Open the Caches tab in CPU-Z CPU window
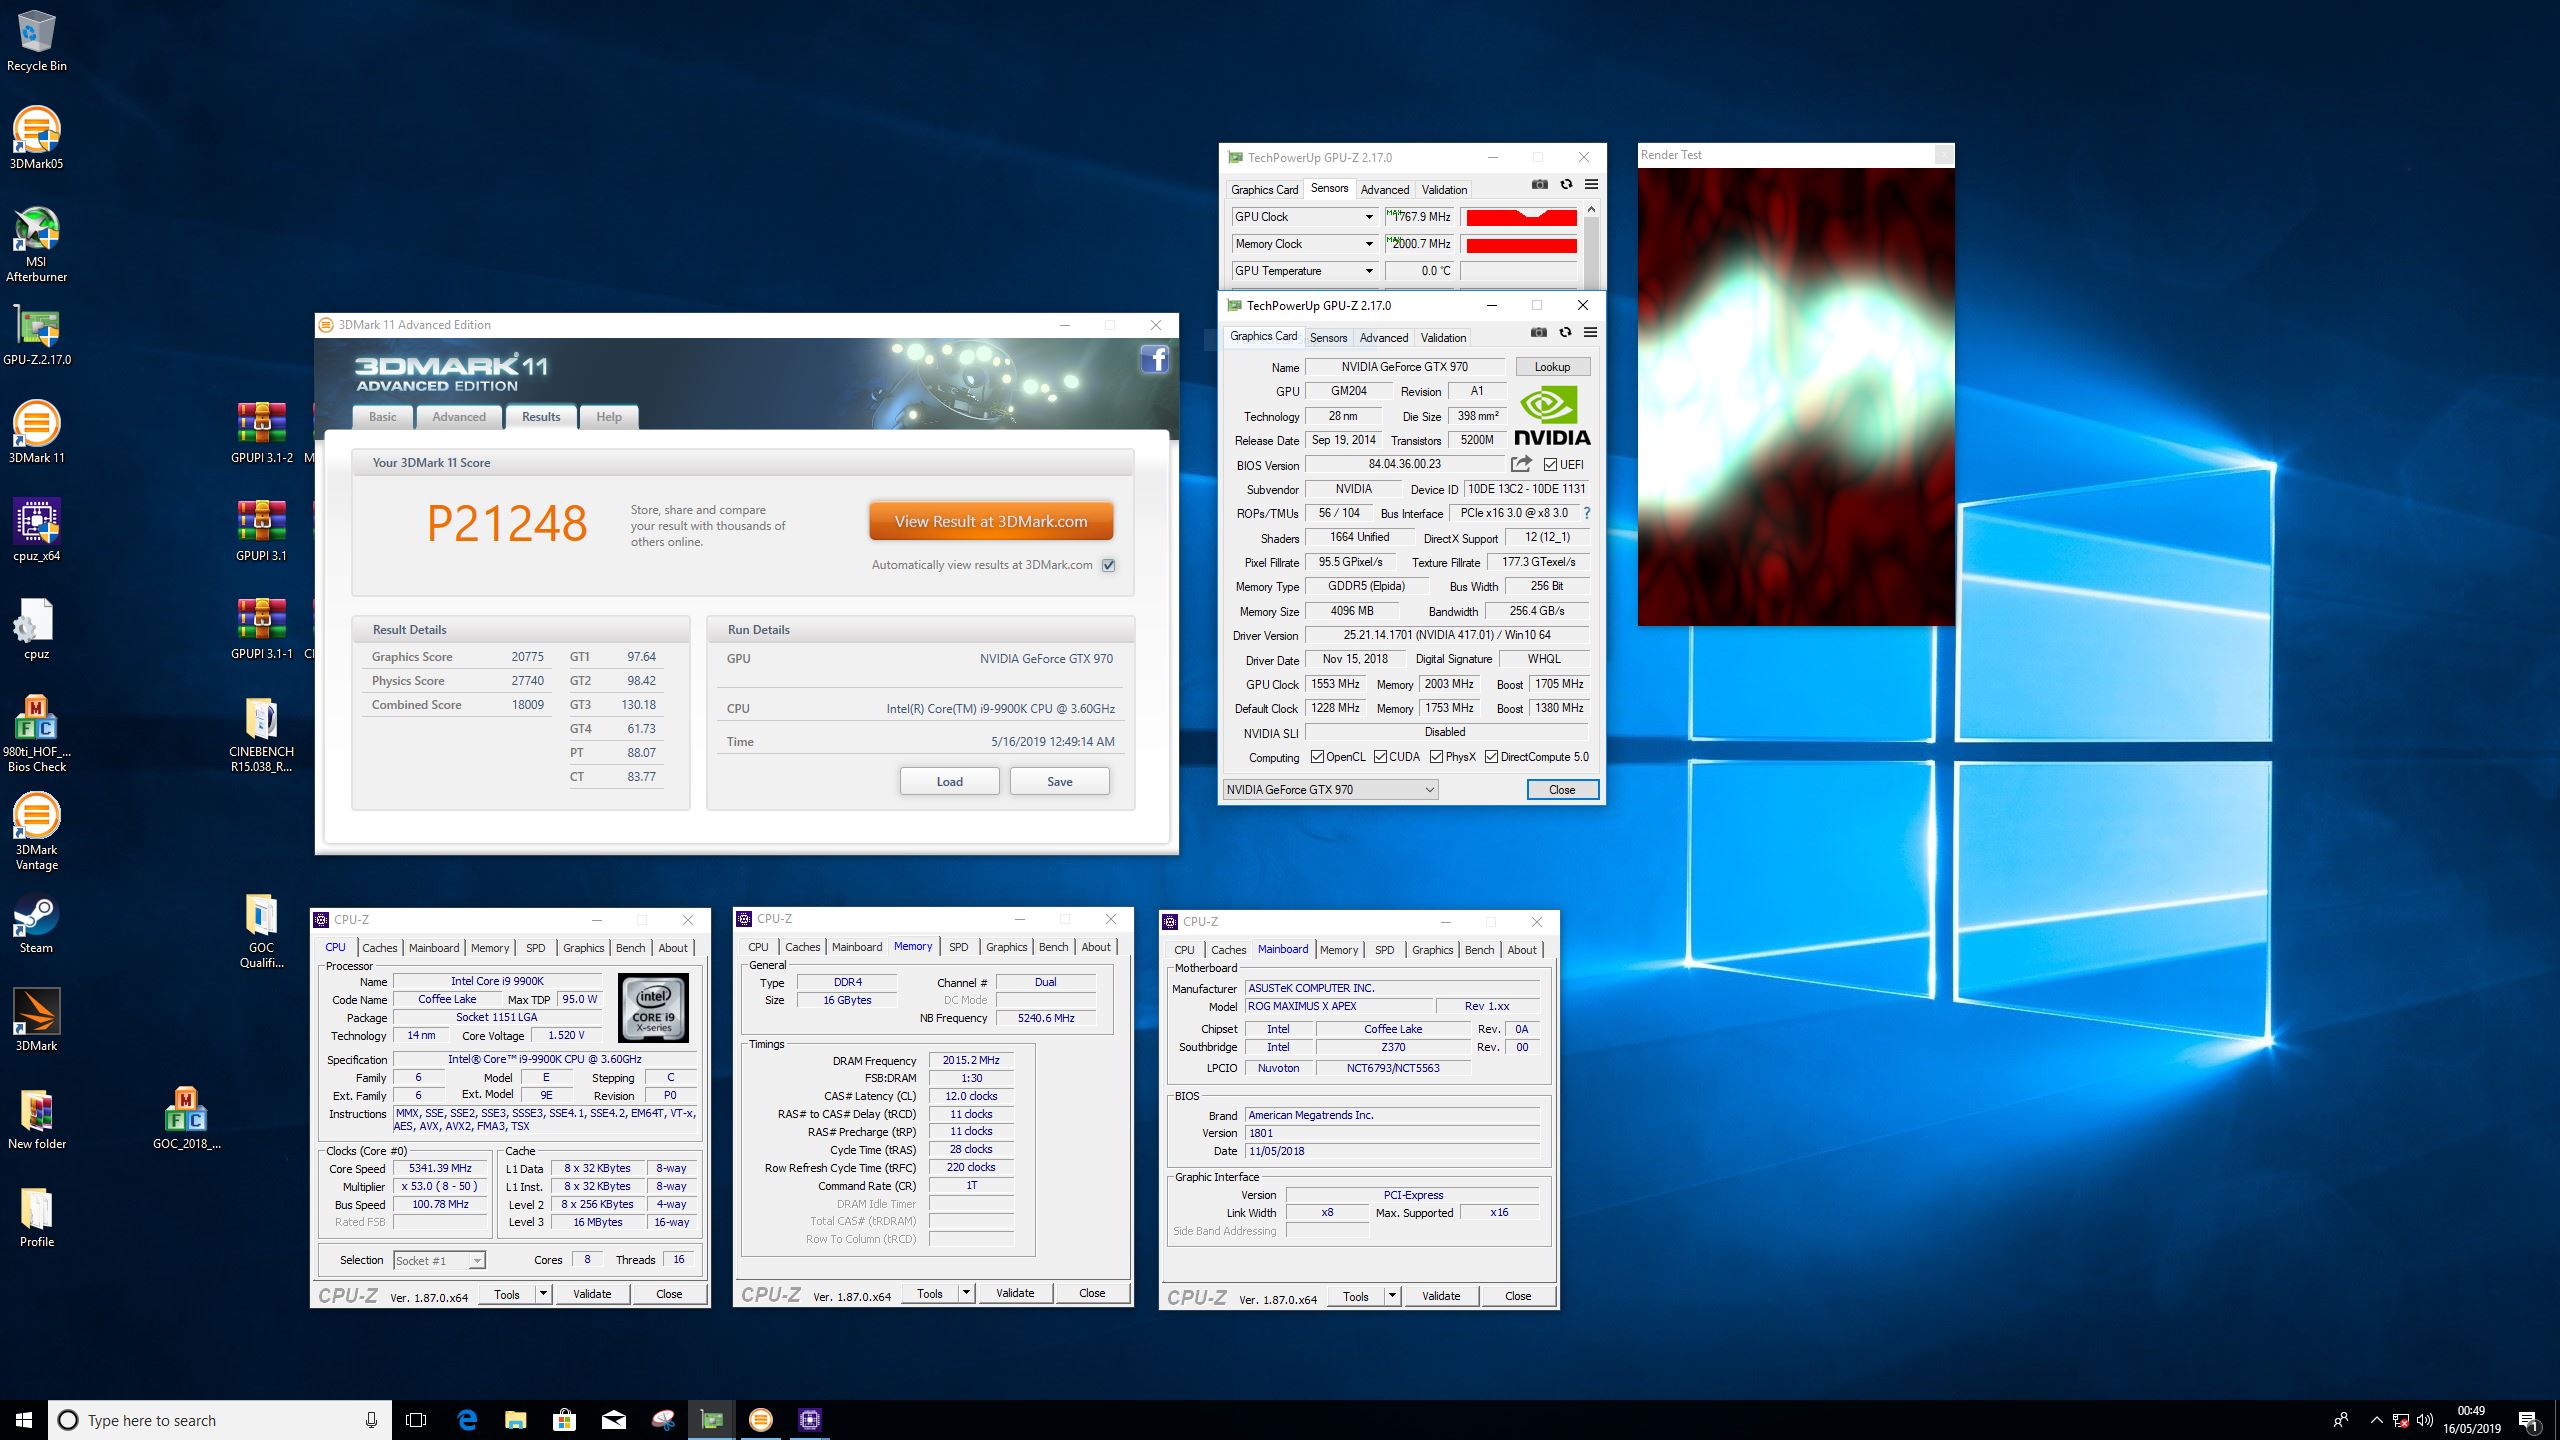The width and height of the screenshot is (2560, 1440). pyautogui.click(x=380, y=948)
